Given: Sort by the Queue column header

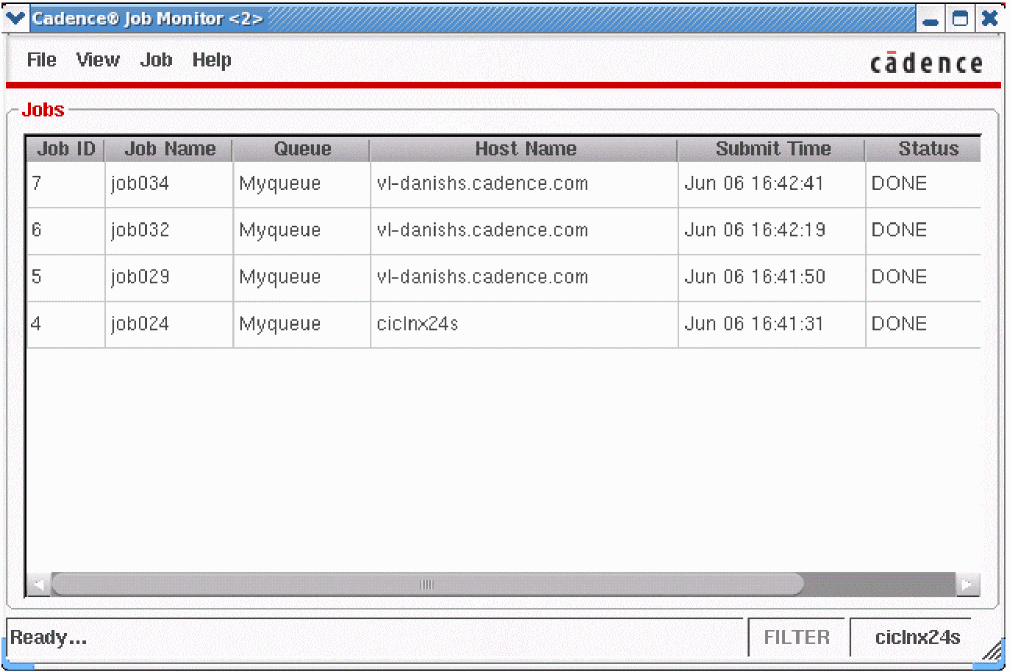Looking at the screenshot, I should pos(302,149).
